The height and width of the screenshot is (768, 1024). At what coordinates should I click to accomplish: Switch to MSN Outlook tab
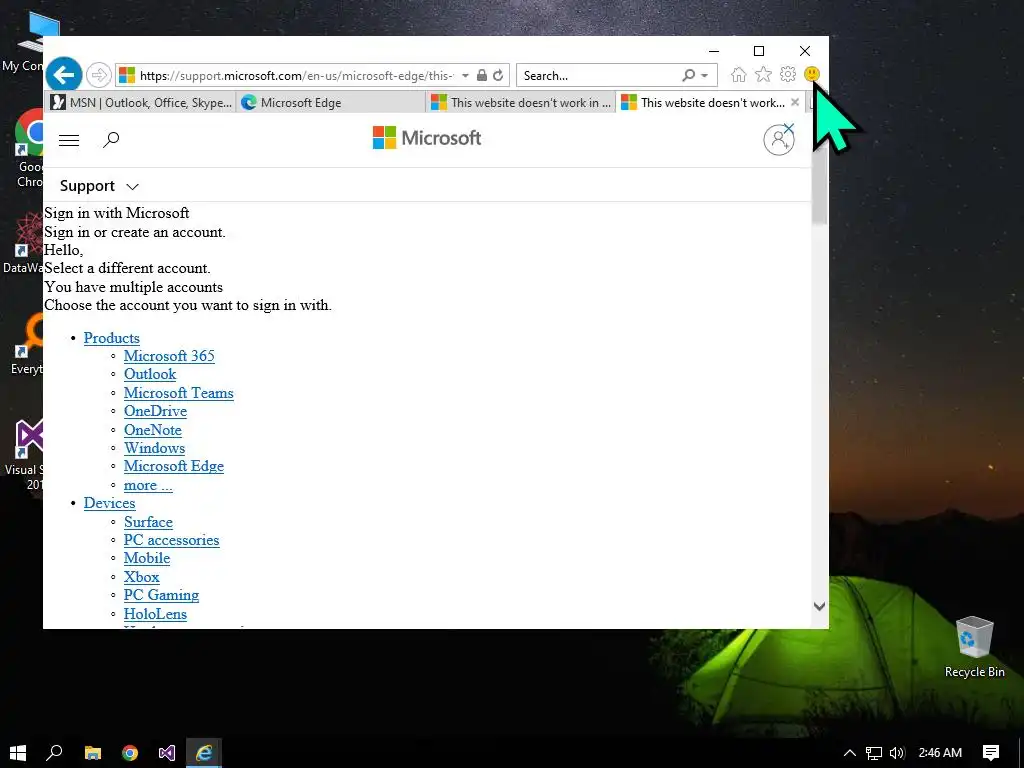point(141,103)
